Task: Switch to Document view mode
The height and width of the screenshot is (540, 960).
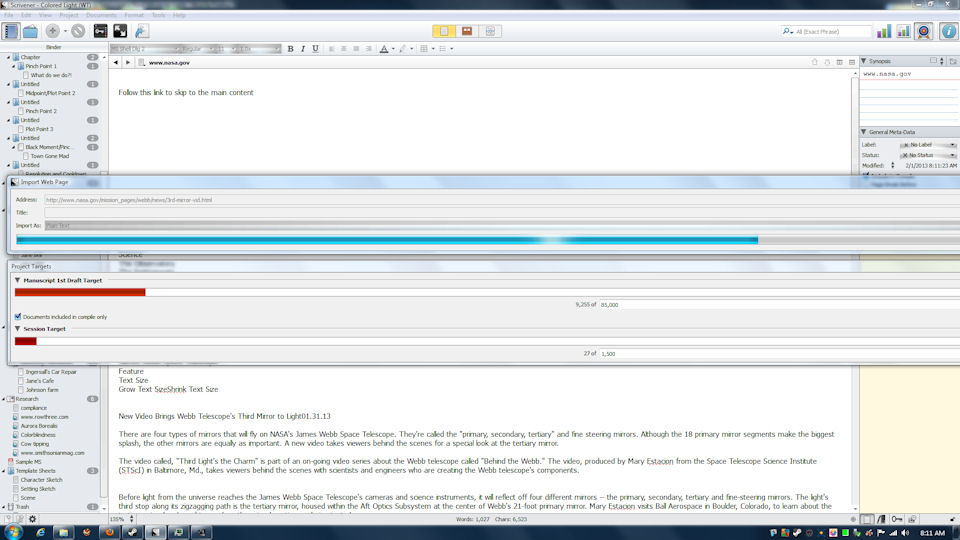Action: (x=444, y=31)
